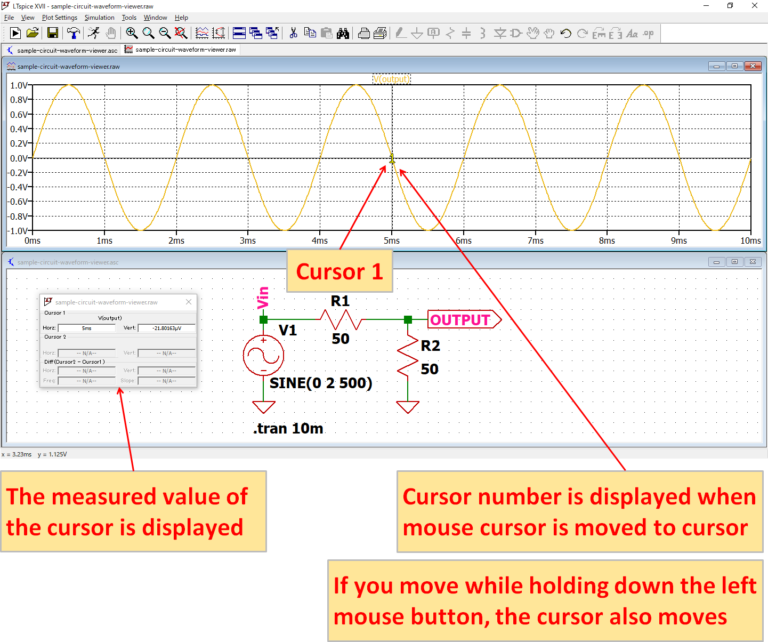Select the Ground symbol tool
The width and height of the screenshot is (768, 642).
click(417, 33)
